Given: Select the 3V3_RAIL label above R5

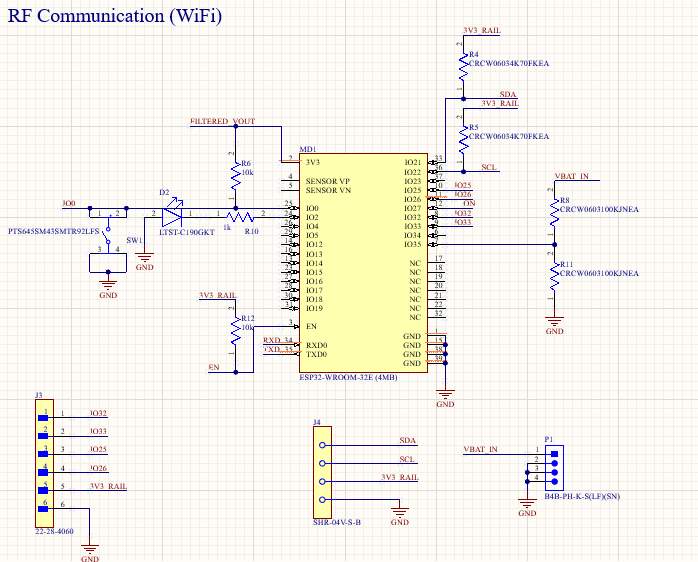Looking at the screenshot, I should point(499,103).
